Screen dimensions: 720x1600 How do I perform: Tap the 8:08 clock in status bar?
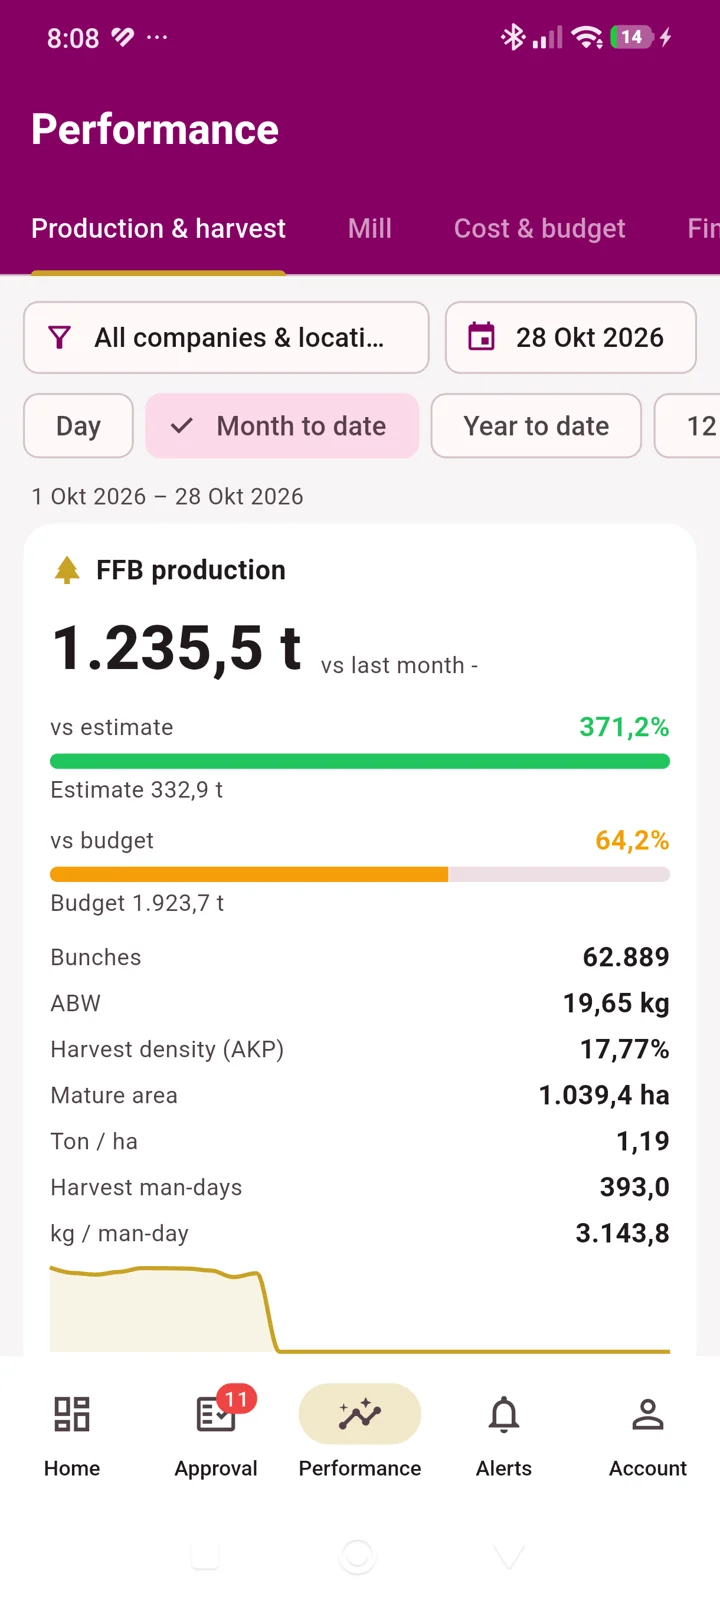[x=73, y=38]
